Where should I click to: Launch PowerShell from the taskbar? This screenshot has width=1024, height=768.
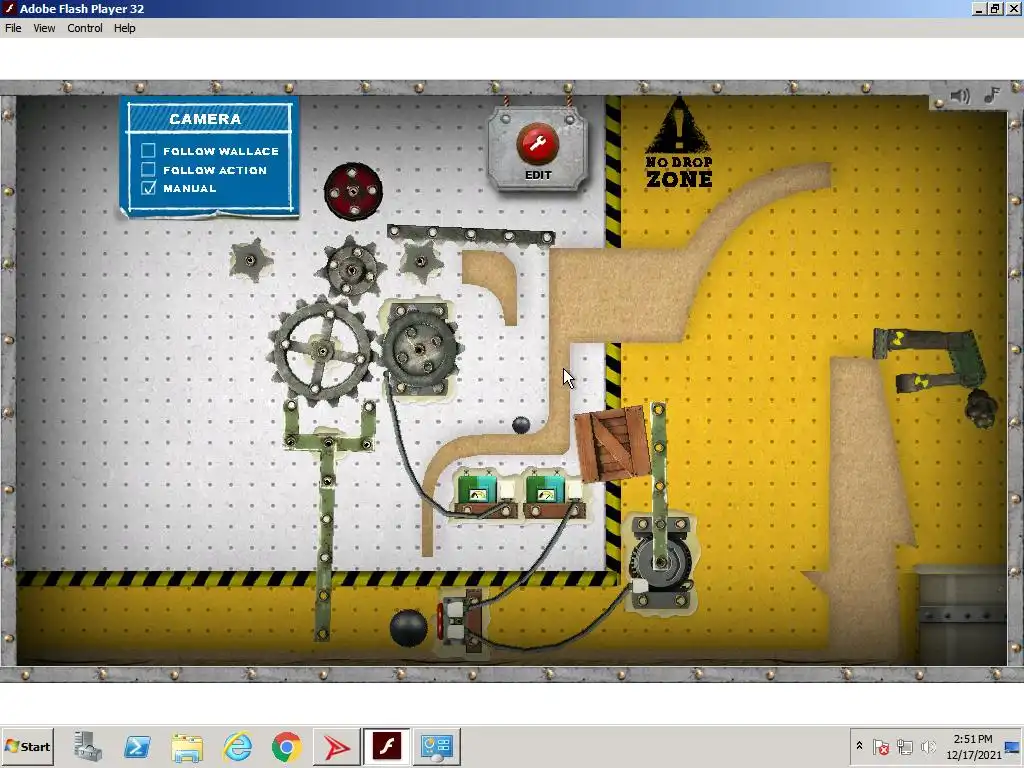137,746
